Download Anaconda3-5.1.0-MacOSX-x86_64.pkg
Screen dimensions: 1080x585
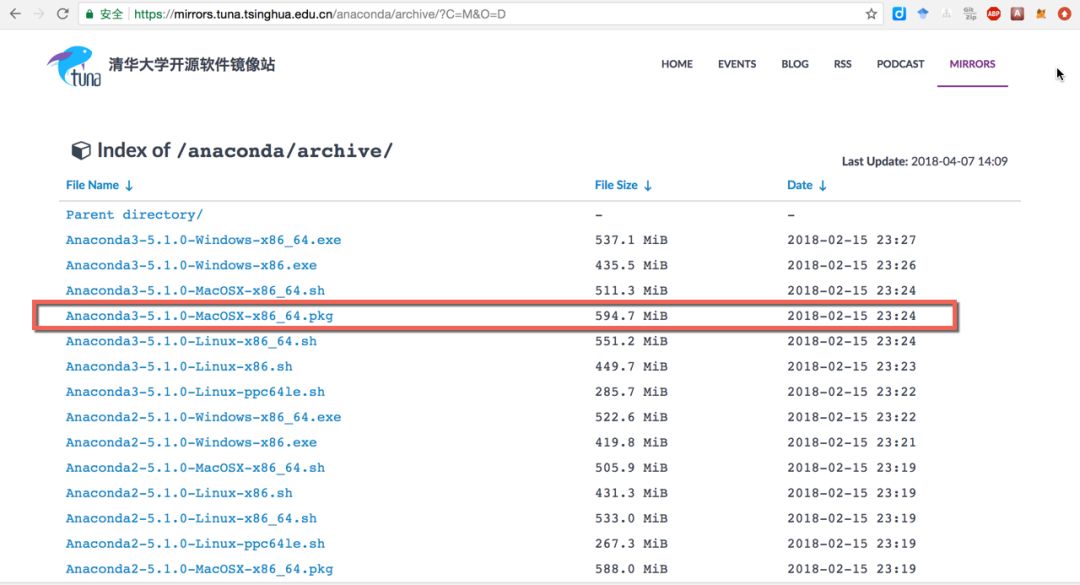pos(199,316)
